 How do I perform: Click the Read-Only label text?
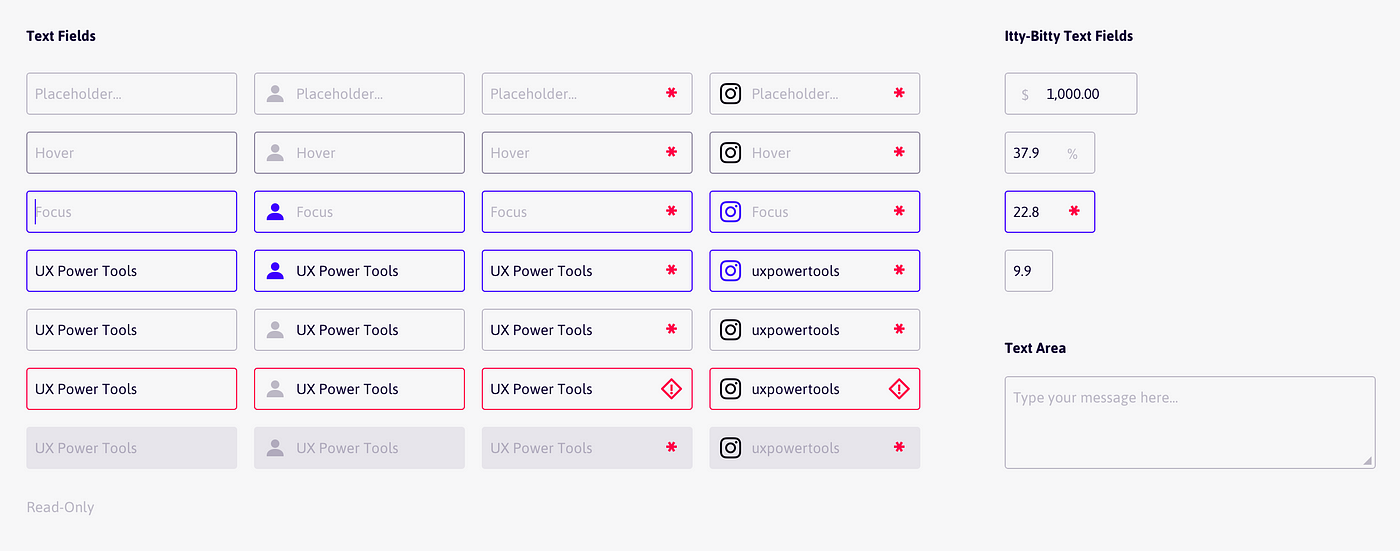60,507
